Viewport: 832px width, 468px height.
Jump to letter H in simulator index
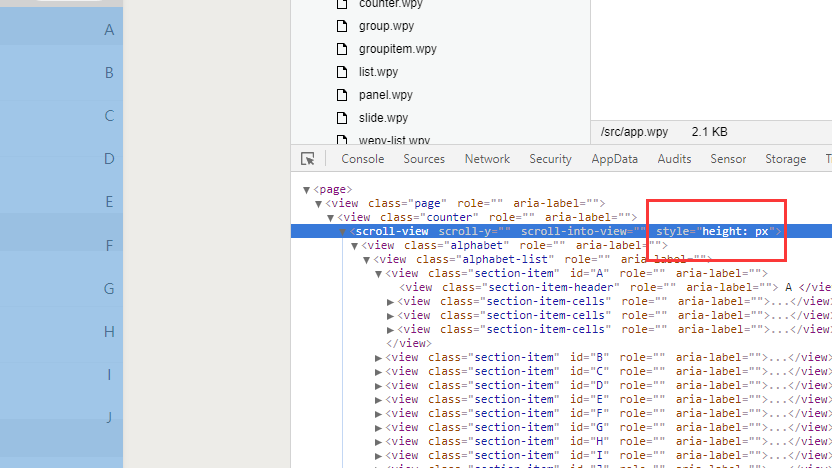click(109, 332)
